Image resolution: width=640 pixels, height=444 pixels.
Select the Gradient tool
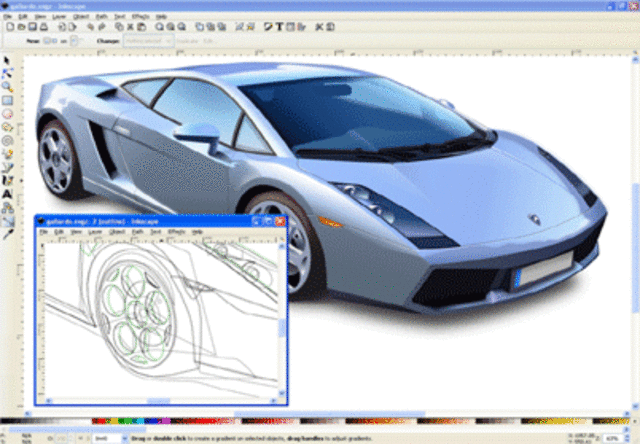point(7,221)
